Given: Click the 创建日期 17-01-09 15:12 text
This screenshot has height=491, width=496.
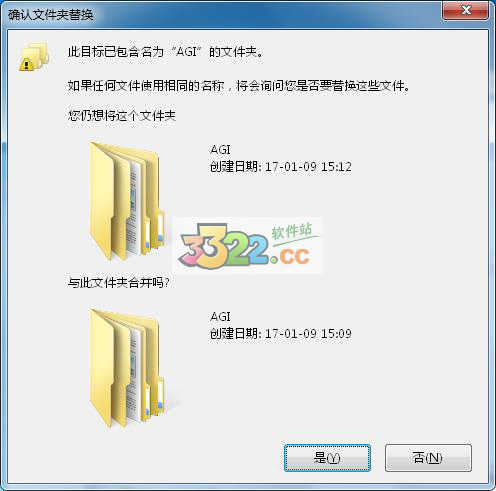Looking at the screenshot, I should click(281, 166).
